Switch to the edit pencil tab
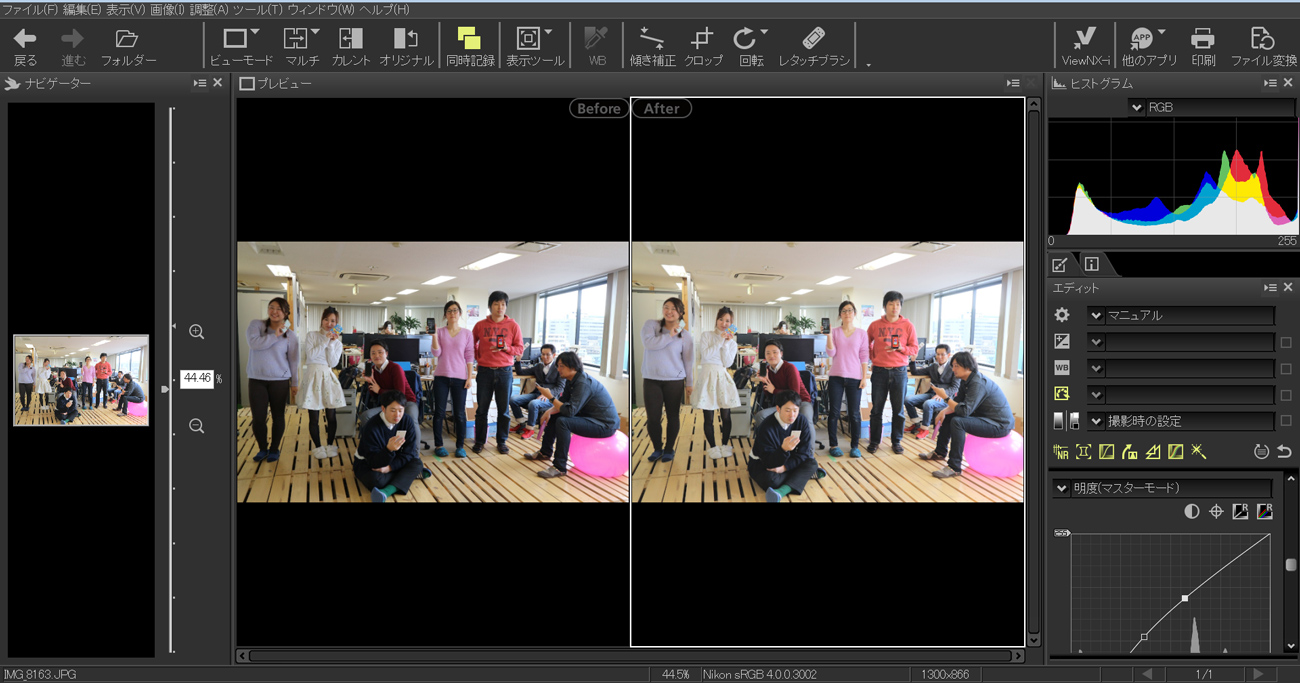Screen dimensions: 1300x683 (x=1060, y=264)
